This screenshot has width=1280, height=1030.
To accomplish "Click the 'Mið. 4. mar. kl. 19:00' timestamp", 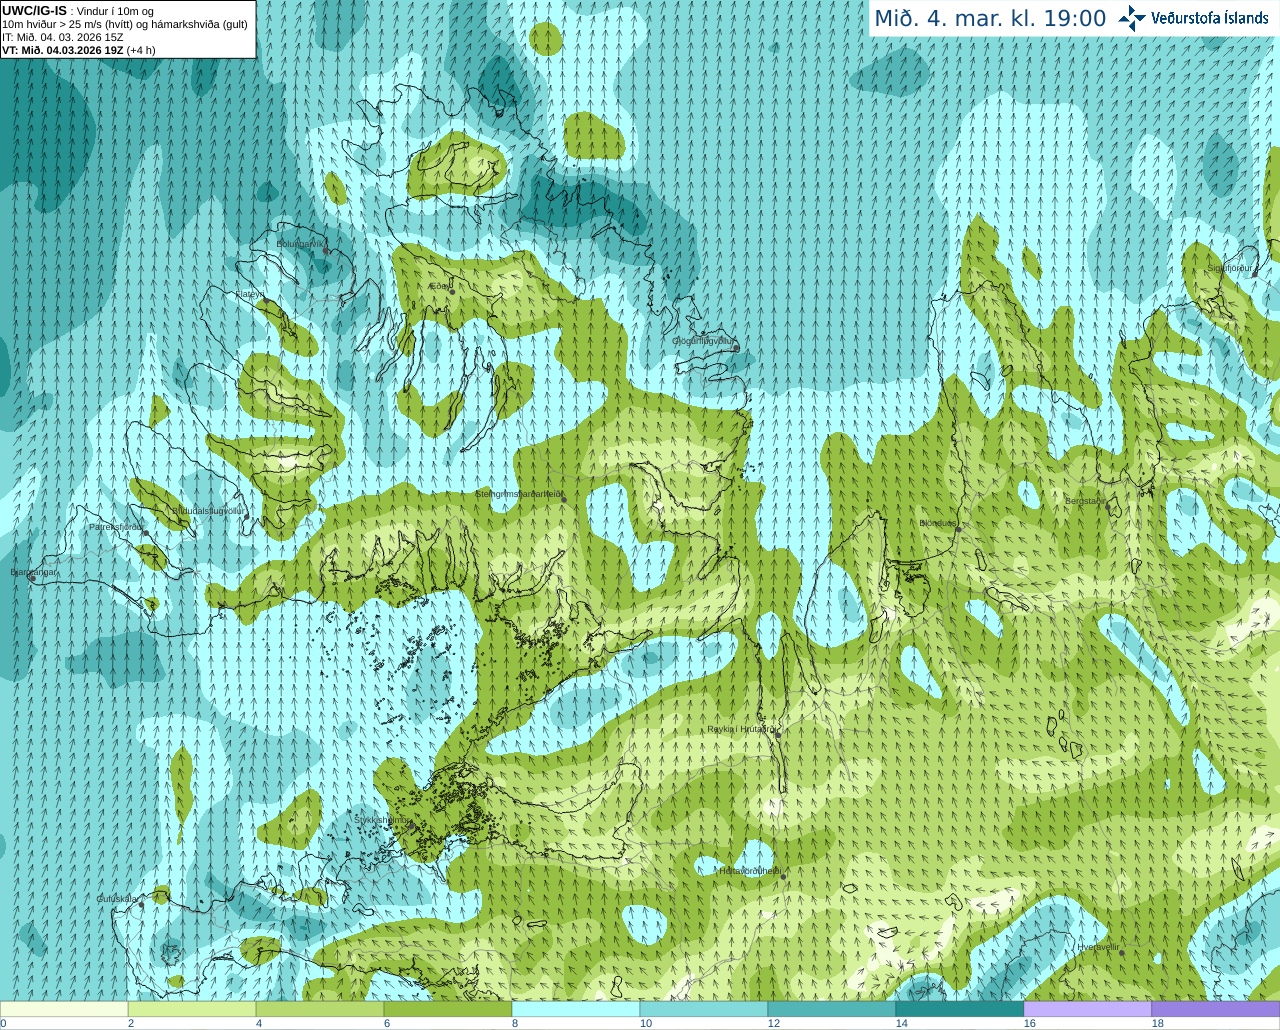I will point(990,18).
